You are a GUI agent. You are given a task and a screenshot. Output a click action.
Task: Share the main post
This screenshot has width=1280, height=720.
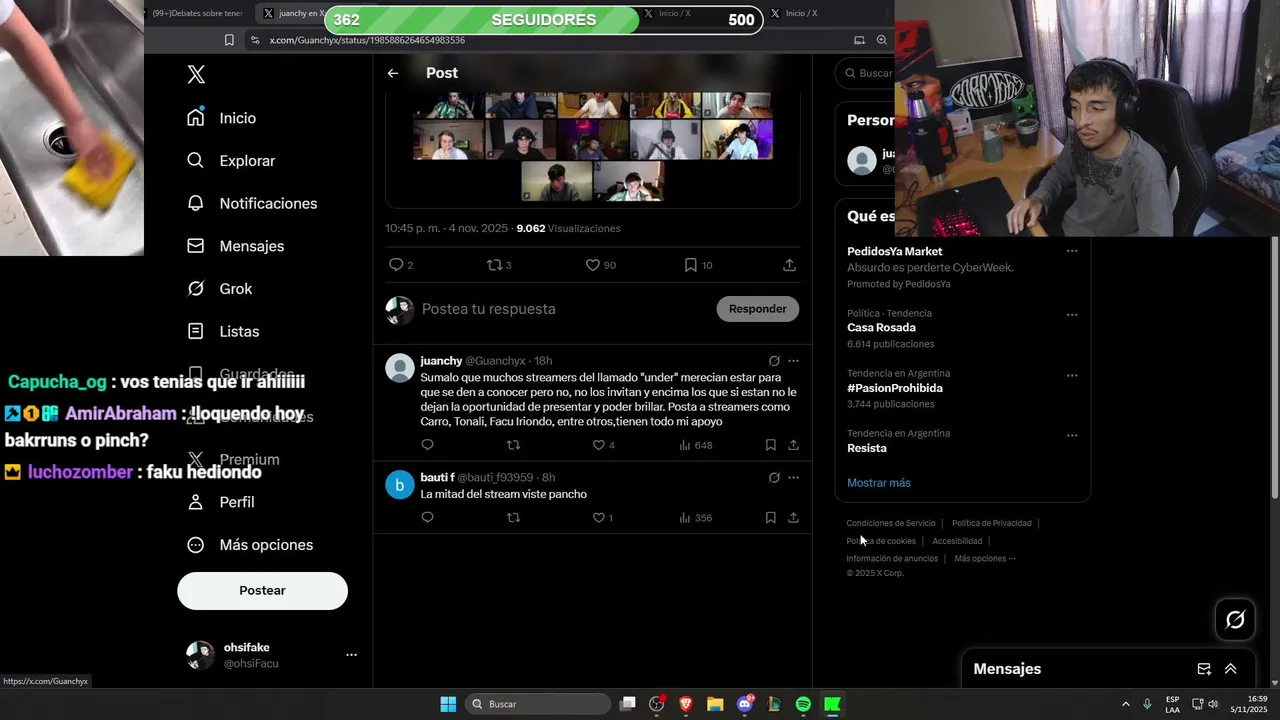pyautogui.click(x=789, y=265)
